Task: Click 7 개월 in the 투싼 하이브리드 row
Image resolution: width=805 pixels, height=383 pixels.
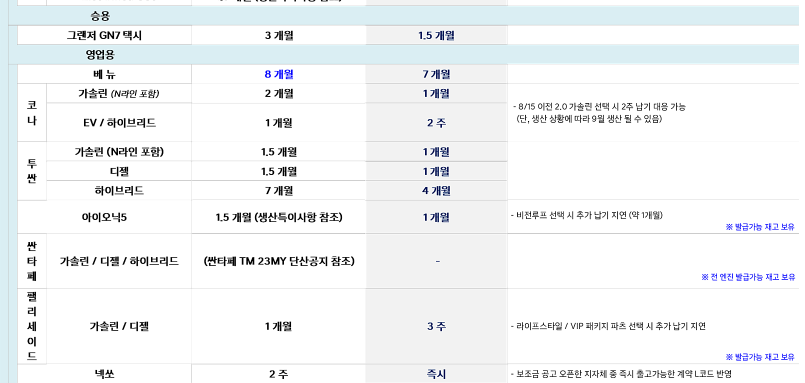Action: 279,190
